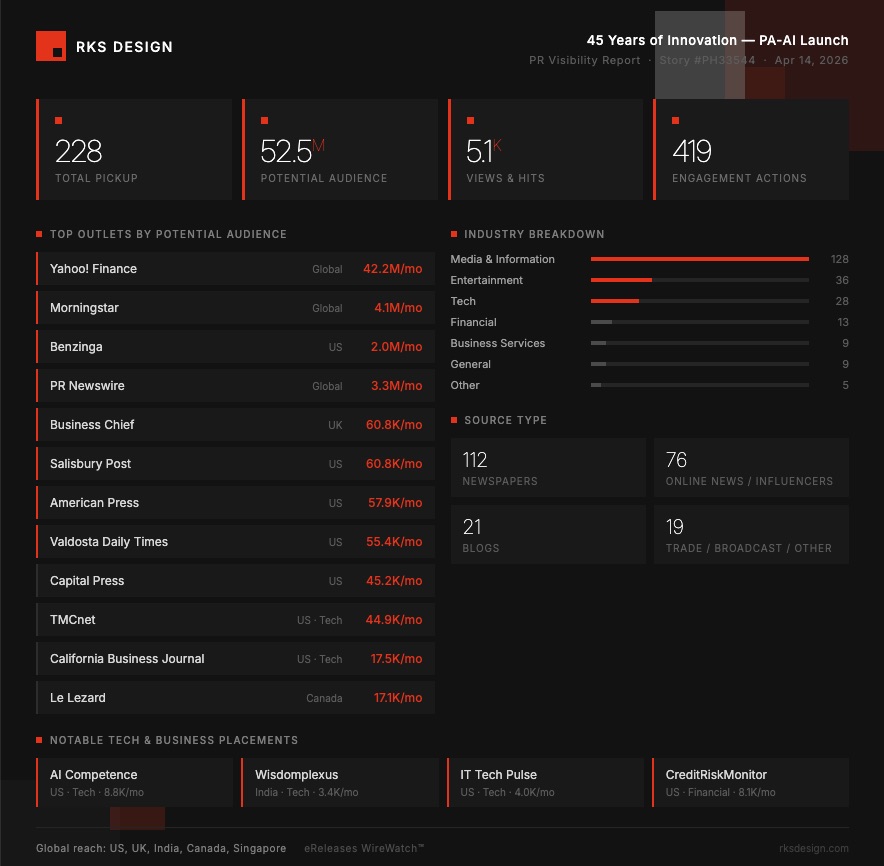The width and height of the screenshot is (884, 866).
Task: Click the 17.1K/mo audience value
Action: 397,697
